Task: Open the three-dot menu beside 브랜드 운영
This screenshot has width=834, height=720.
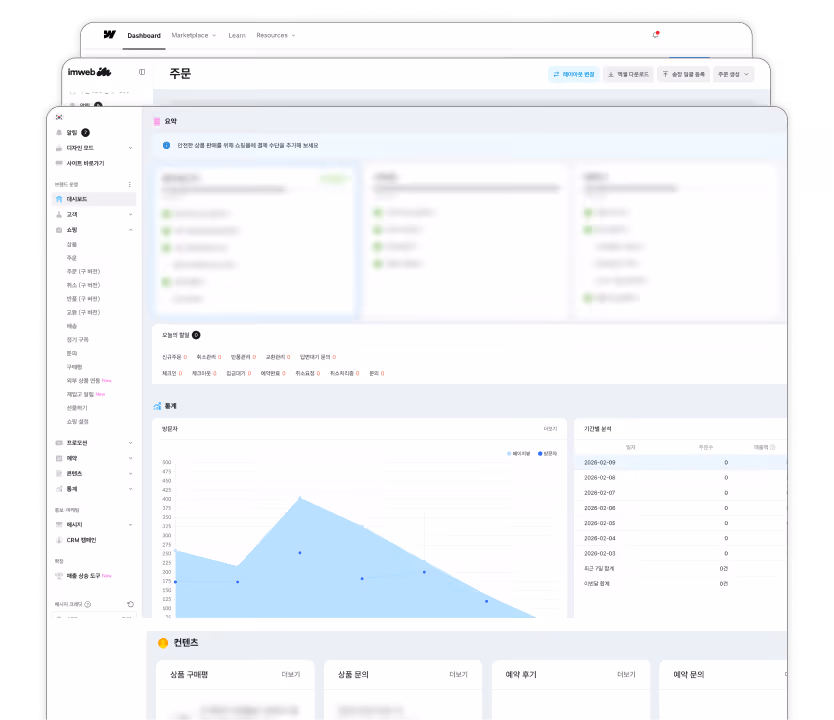Action: pyautogui.click(x=130, y=185)
